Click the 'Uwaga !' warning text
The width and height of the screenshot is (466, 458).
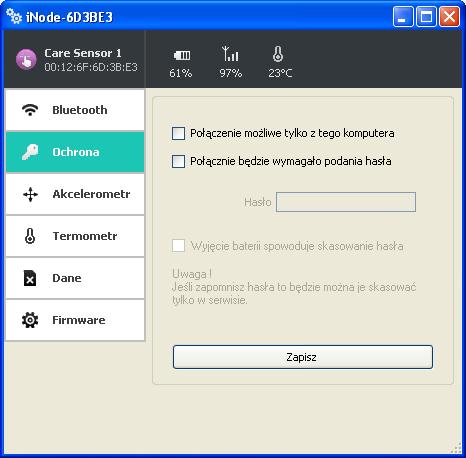[192, 274]
